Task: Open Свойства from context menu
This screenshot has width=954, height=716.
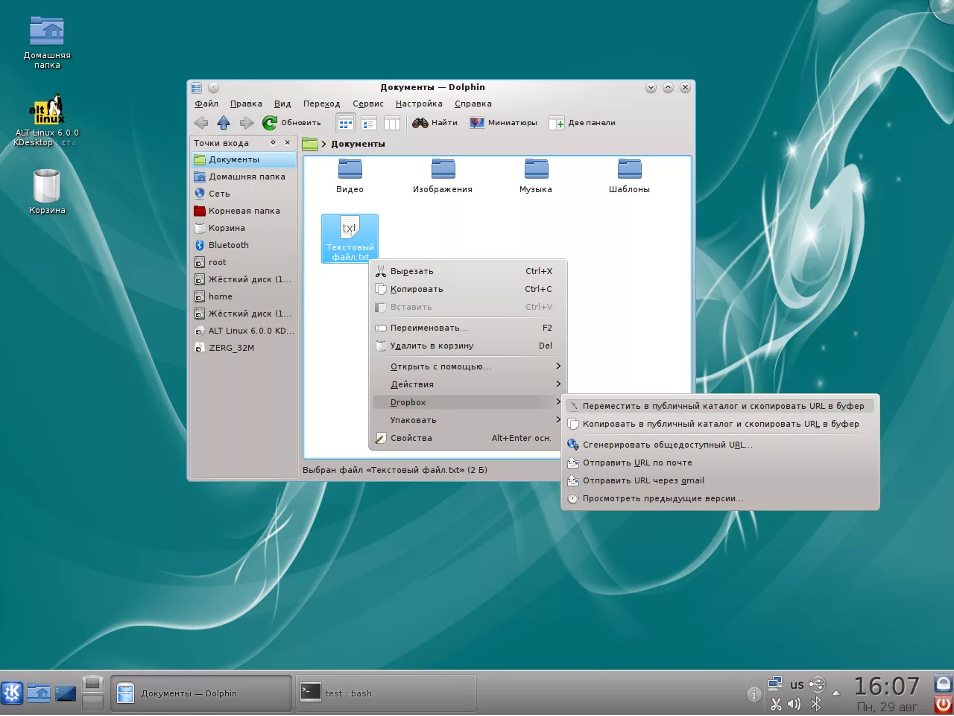Action: (467, 438)
